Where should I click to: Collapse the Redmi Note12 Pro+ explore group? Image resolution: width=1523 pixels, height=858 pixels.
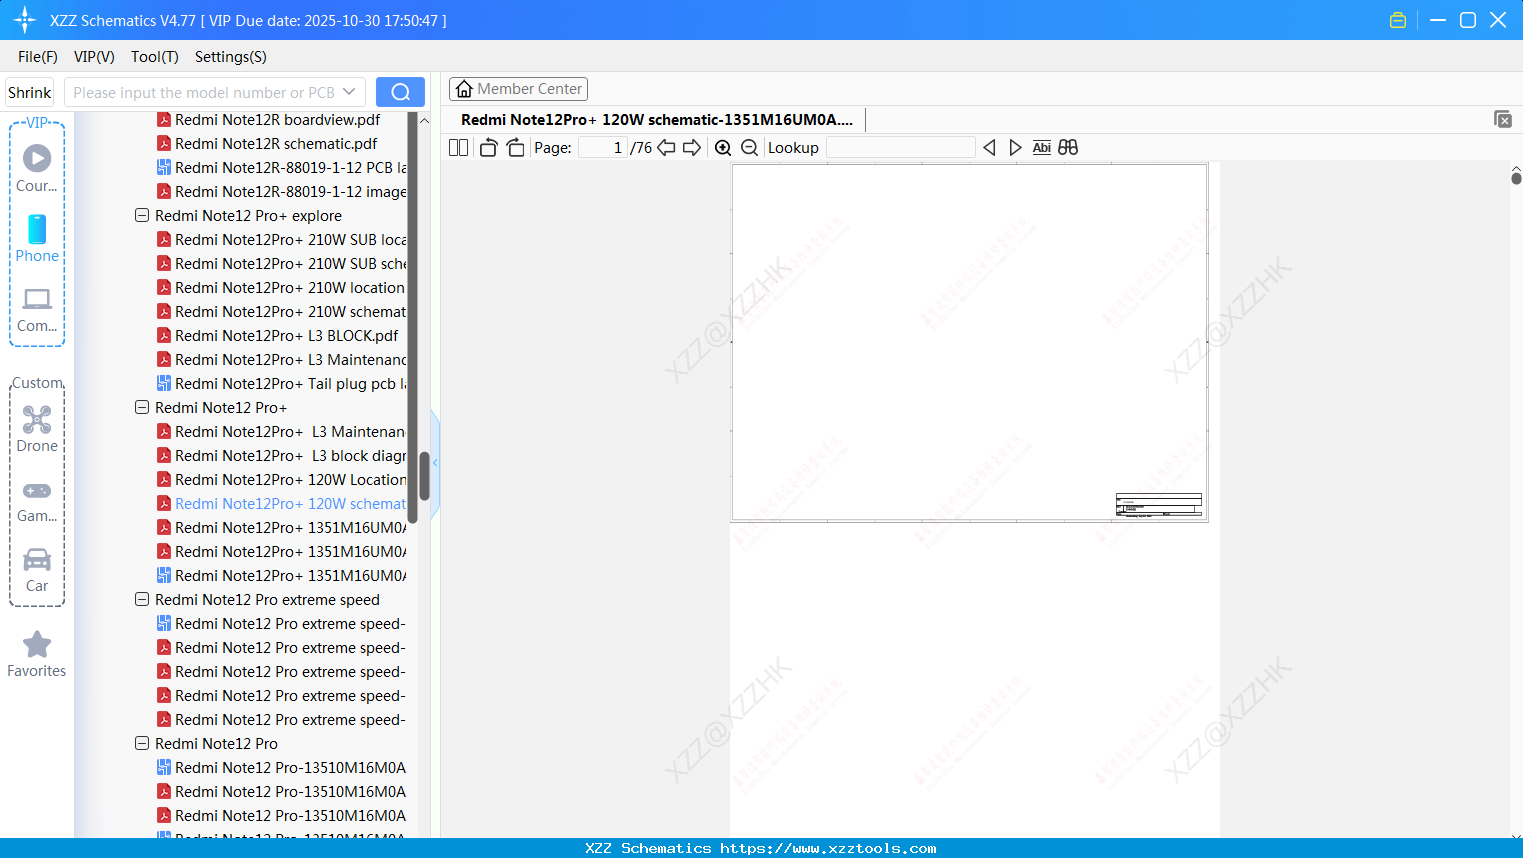pos(141,215)
